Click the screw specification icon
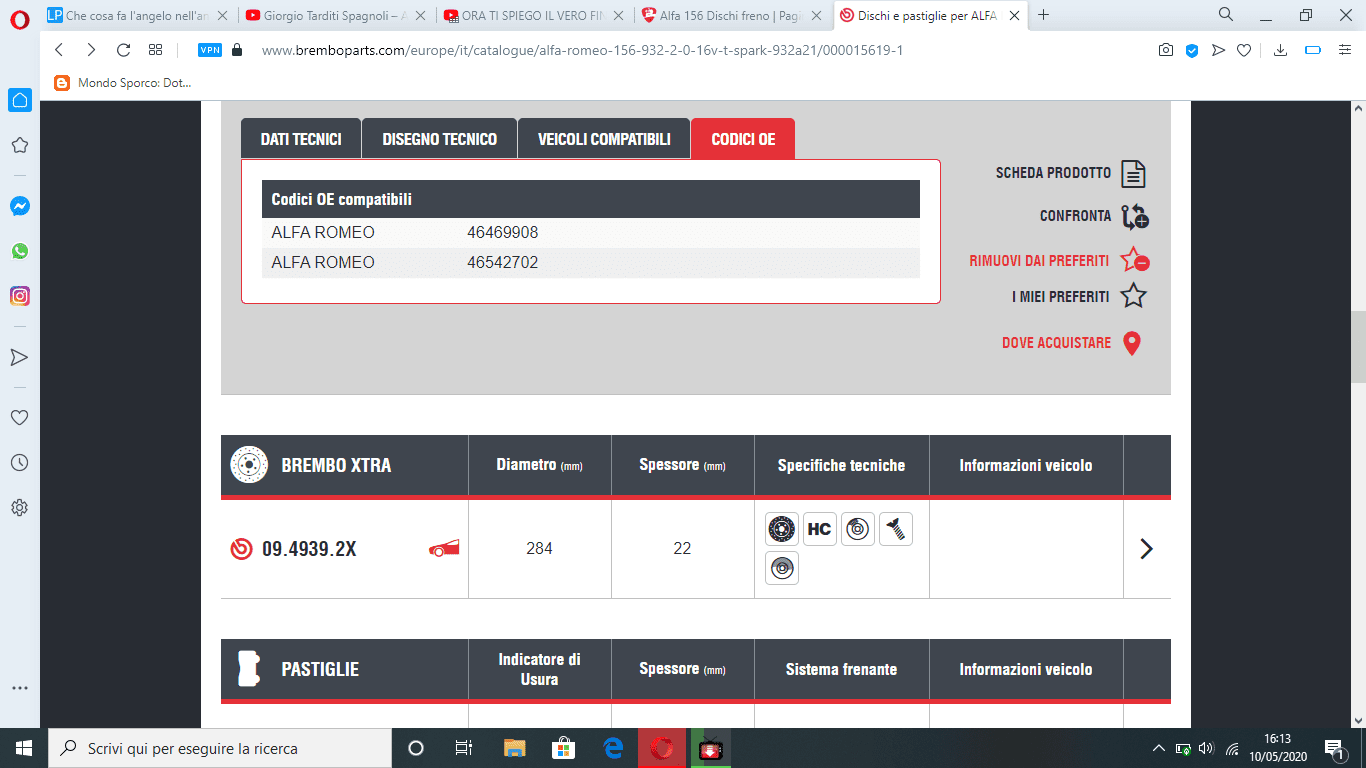 tap(896, 529)
